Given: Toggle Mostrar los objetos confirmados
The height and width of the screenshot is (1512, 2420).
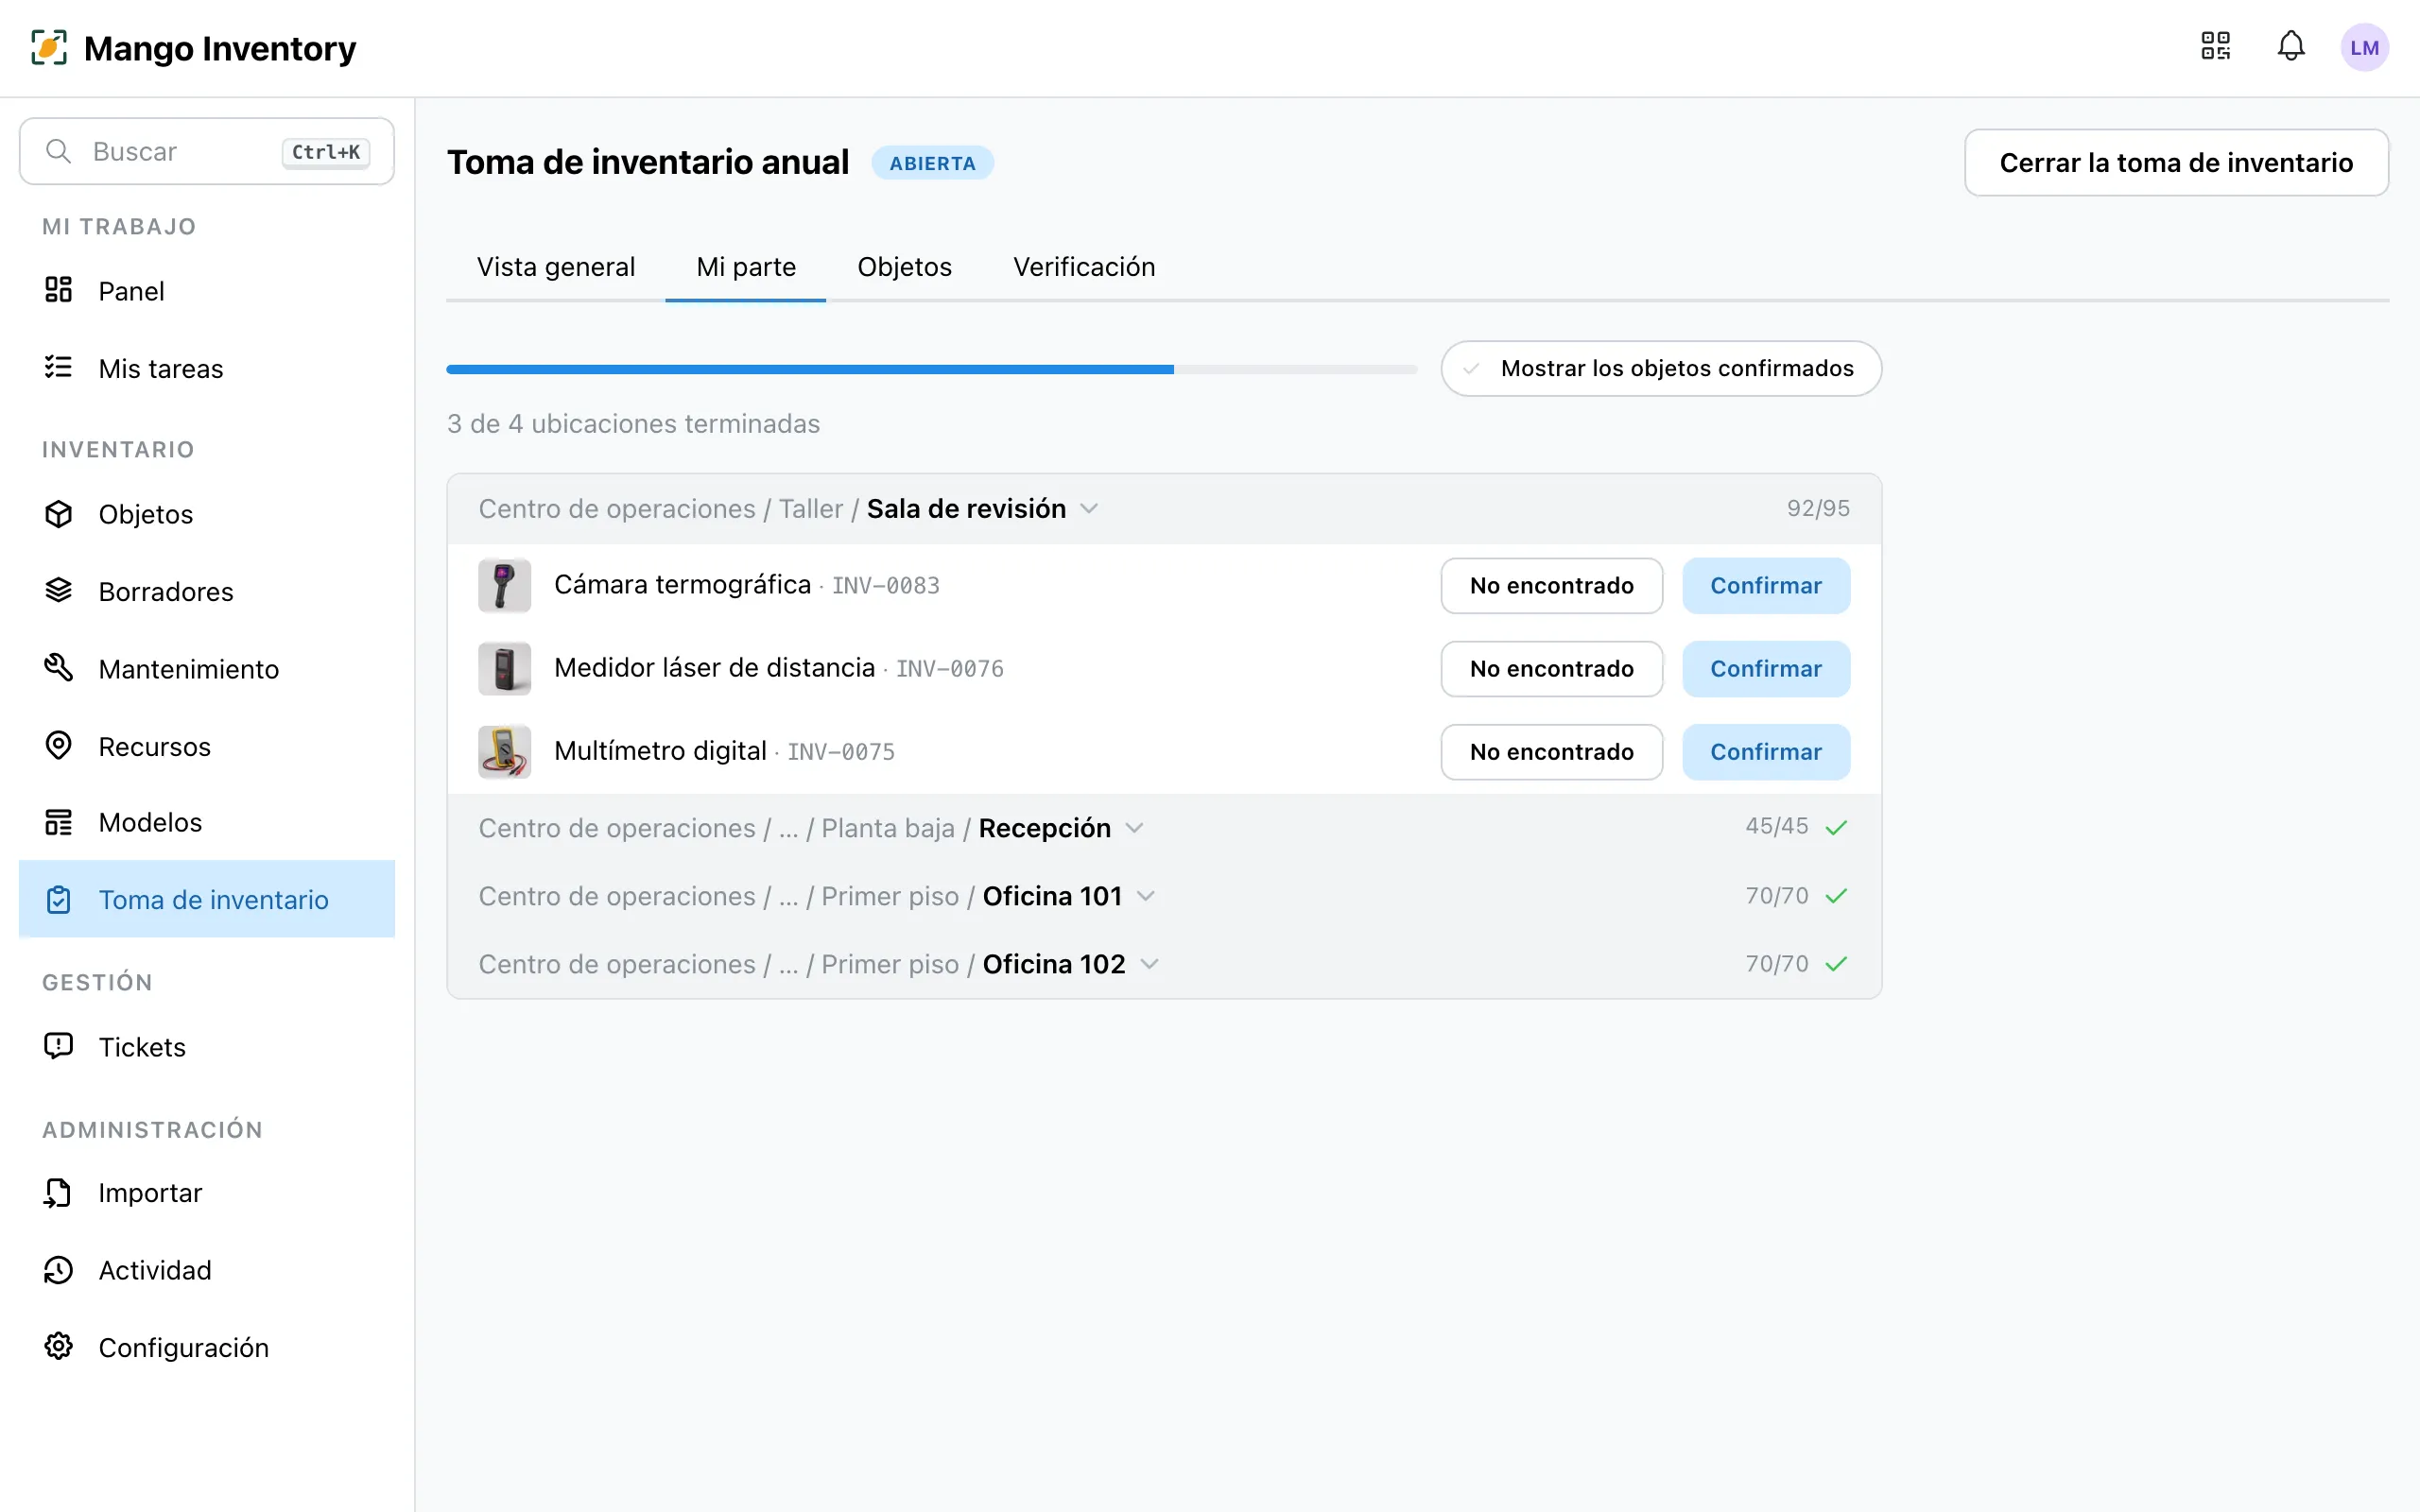Looking at the screenshot, I should pos(1661,369).
